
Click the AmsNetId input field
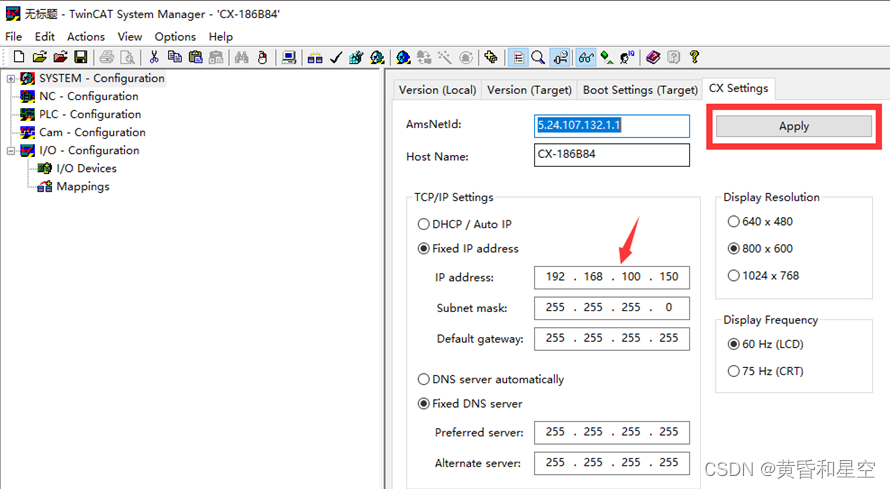pos(612,126)
